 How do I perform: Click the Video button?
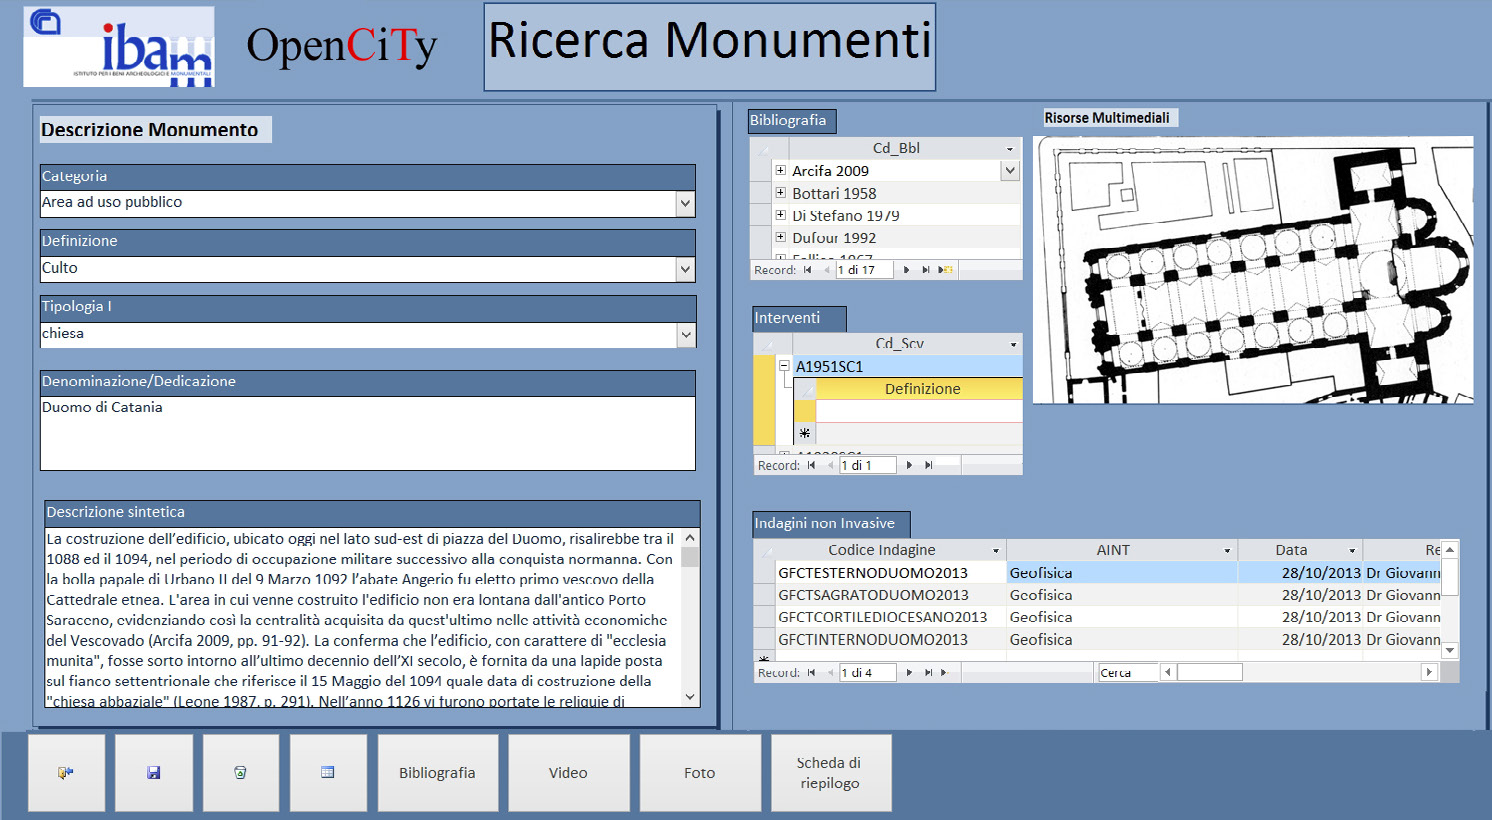click(568, 773)
